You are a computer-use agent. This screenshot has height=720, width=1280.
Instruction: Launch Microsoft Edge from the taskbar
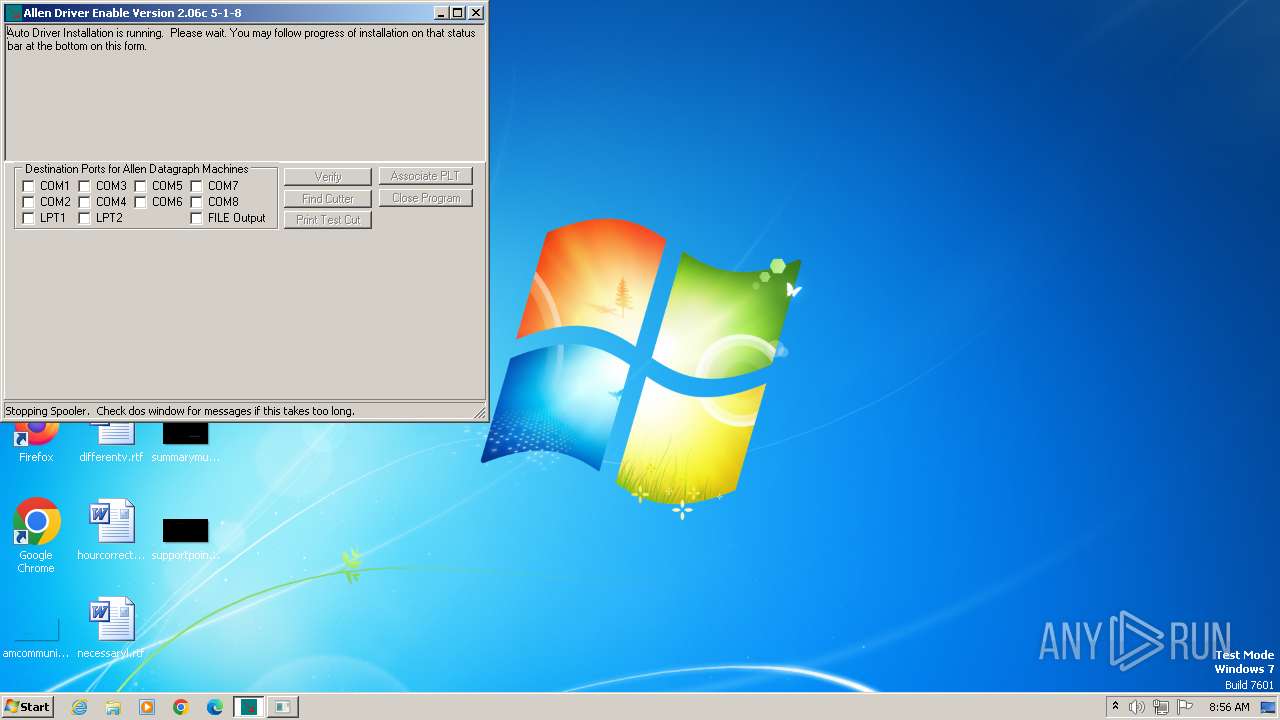tap(215, 707)
